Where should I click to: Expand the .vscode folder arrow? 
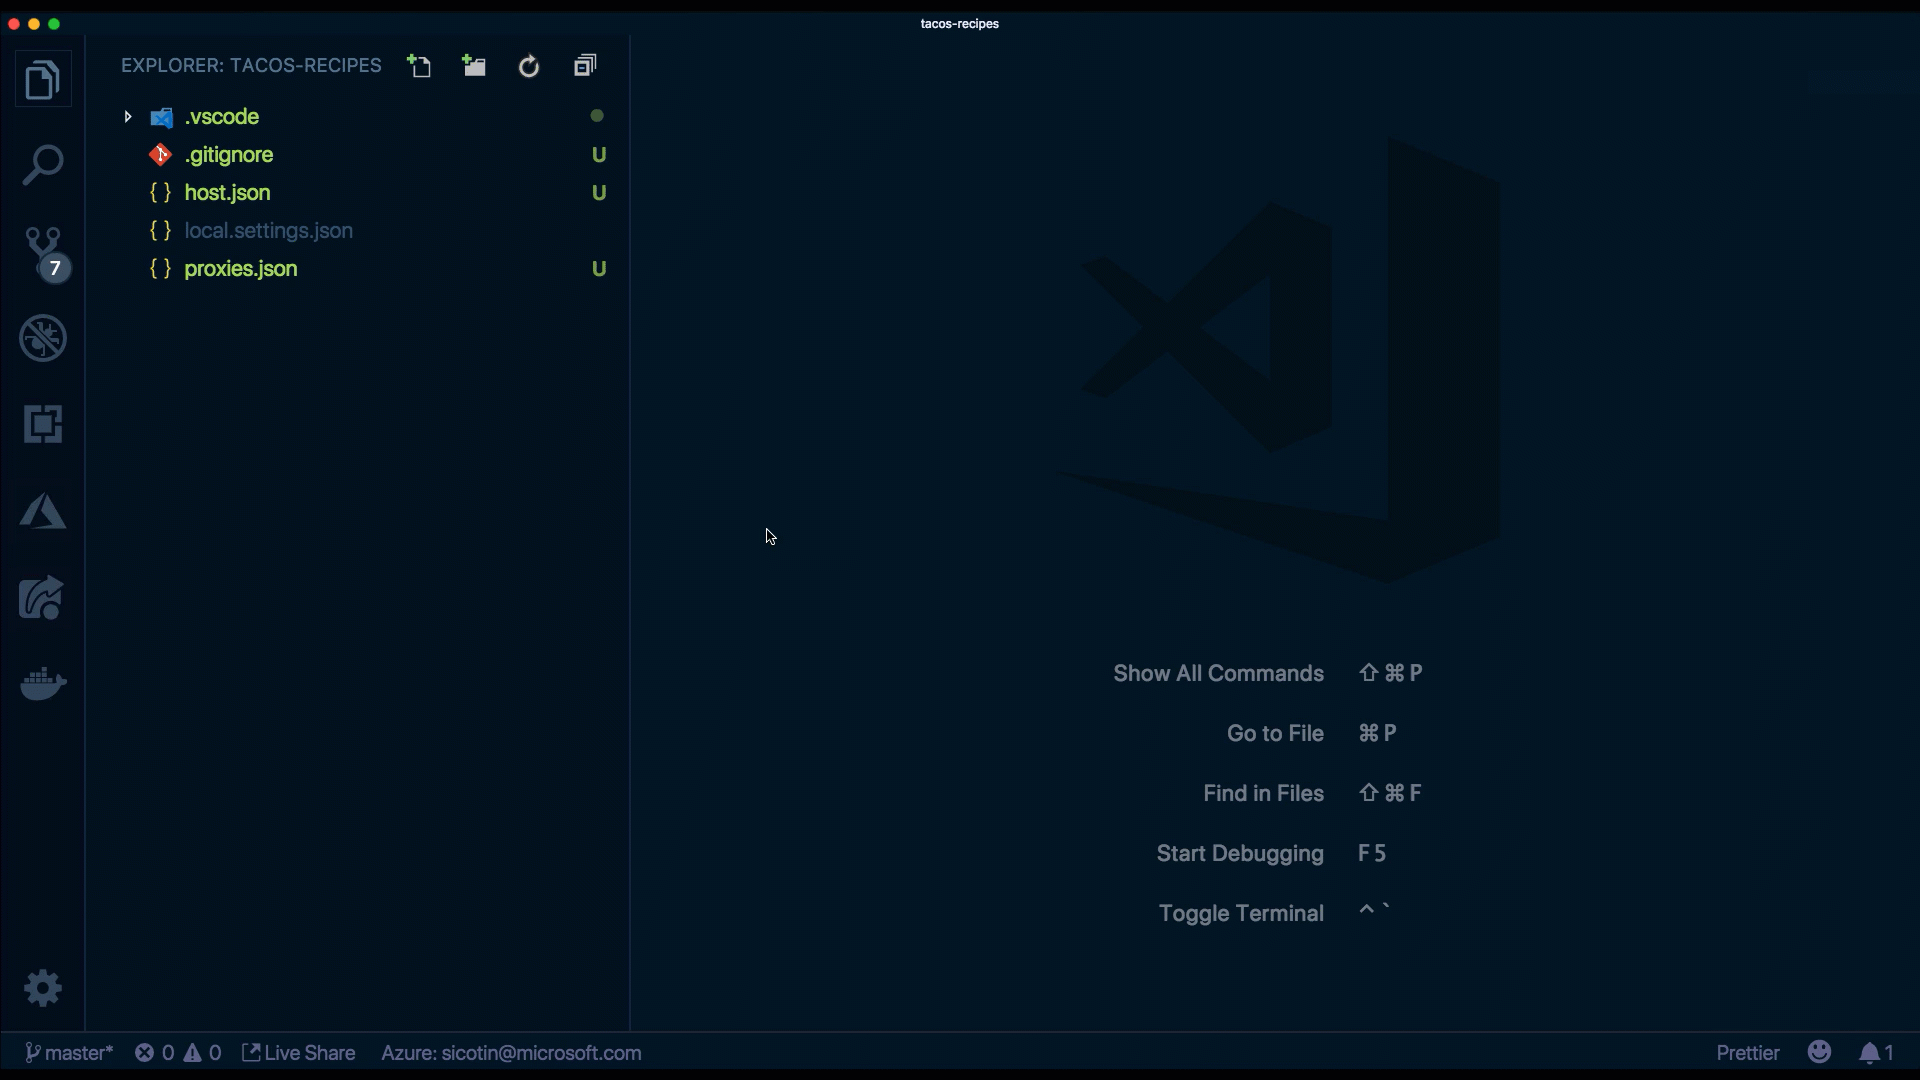click(128, 117)
